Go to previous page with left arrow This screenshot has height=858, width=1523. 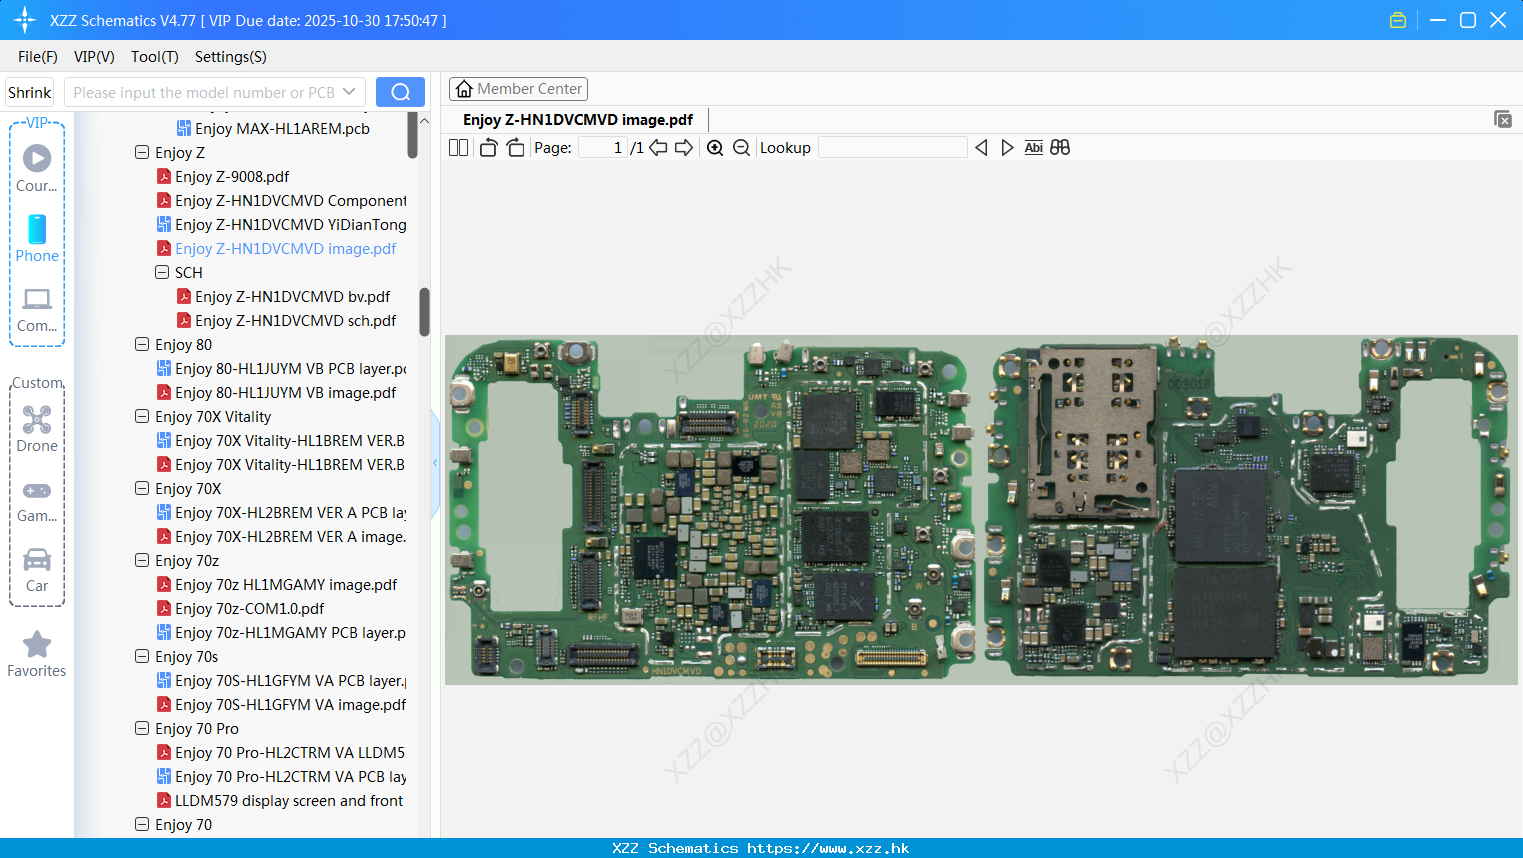pos(658,148)
